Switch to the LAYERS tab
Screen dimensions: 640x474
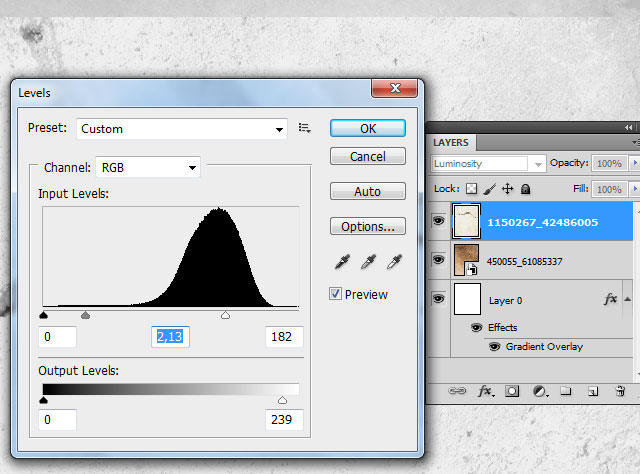451,142
